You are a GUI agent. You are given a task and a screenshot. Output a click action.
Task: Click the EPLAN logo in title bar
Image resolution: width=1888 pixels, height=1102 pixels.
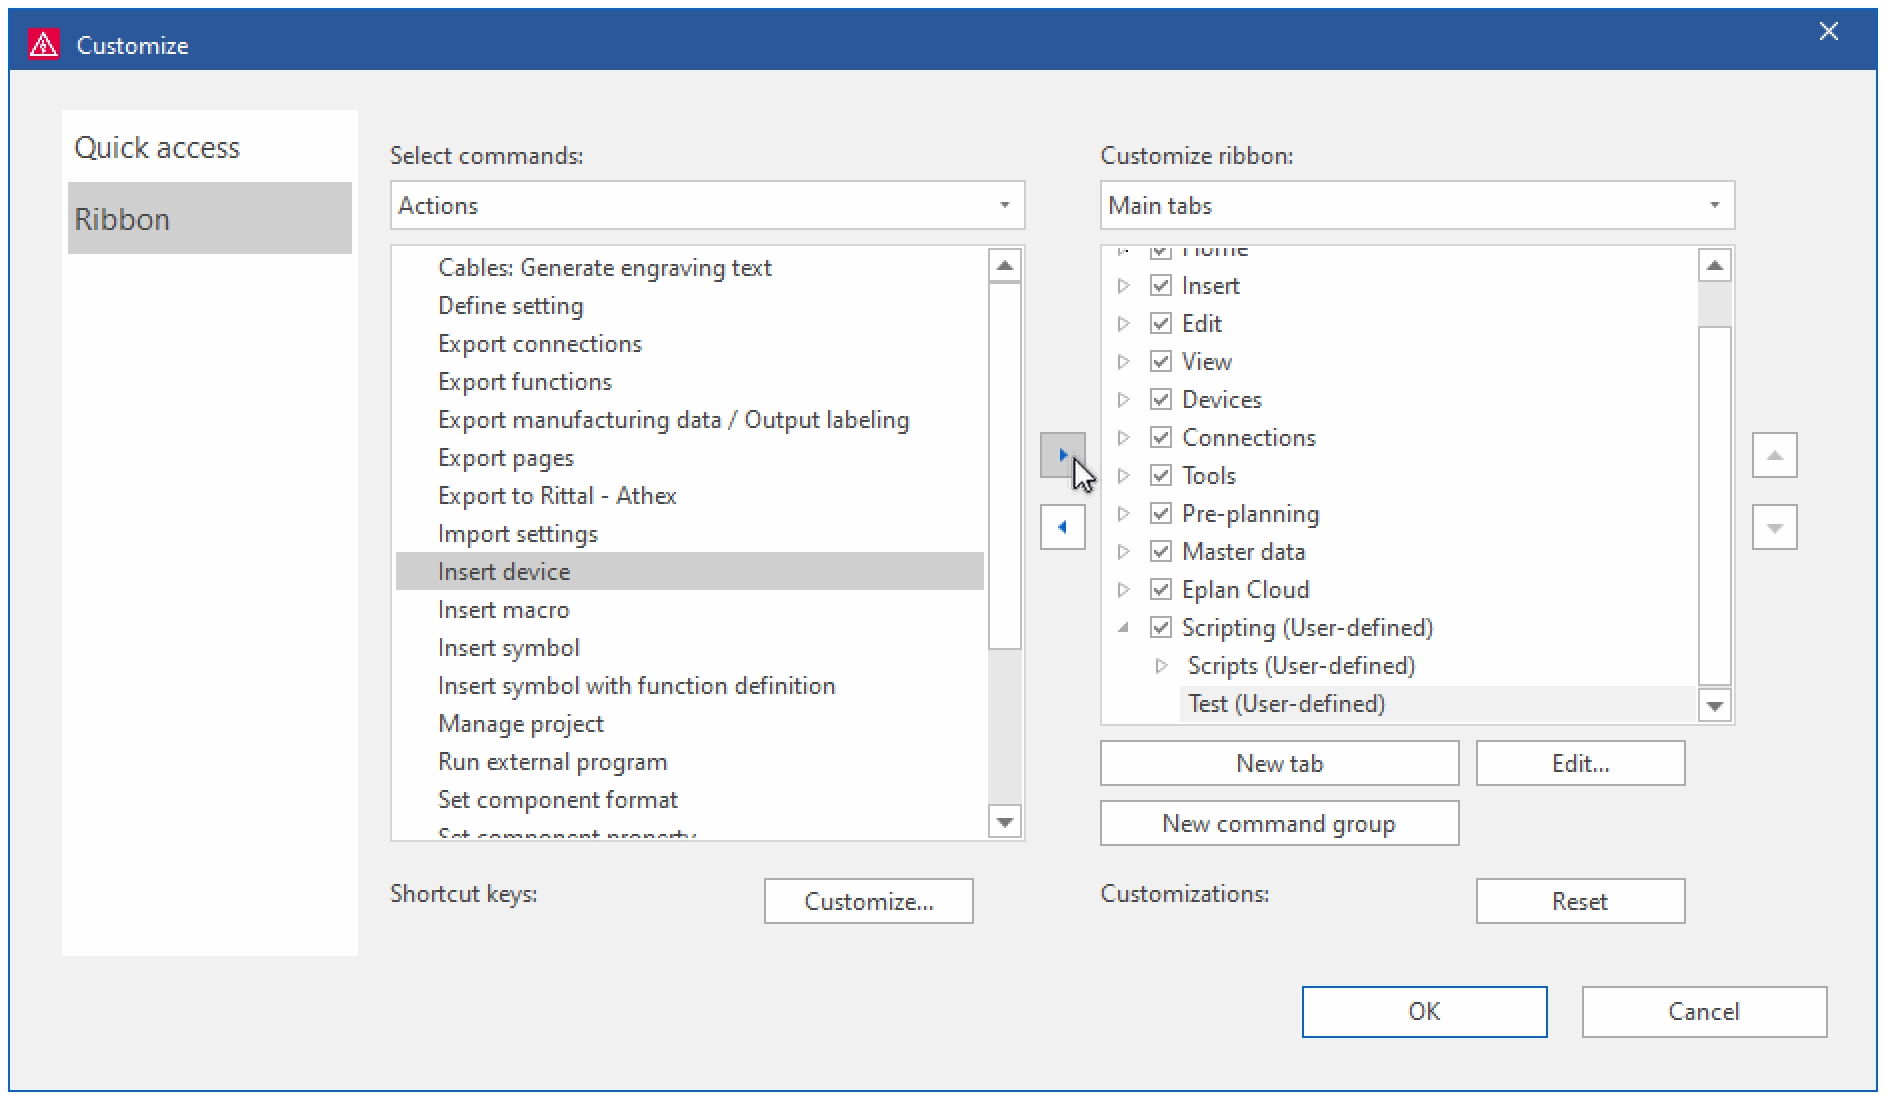(44, 45)
